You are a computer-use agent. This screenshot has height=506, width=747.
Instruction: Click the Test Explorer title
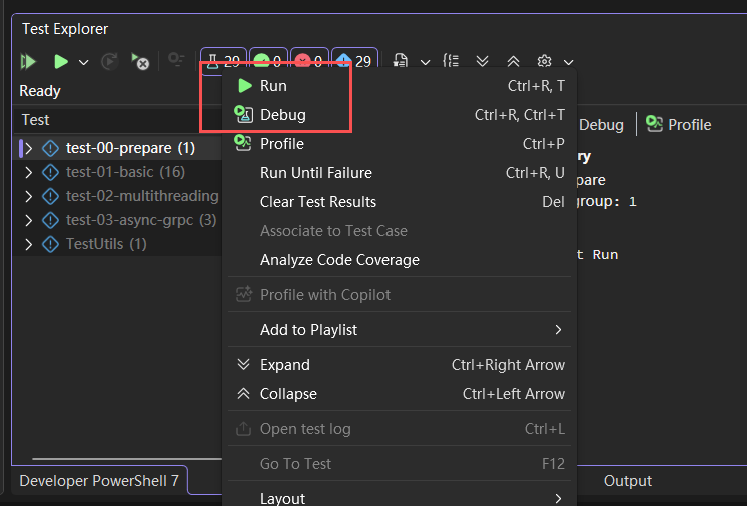tap(65, 29)
